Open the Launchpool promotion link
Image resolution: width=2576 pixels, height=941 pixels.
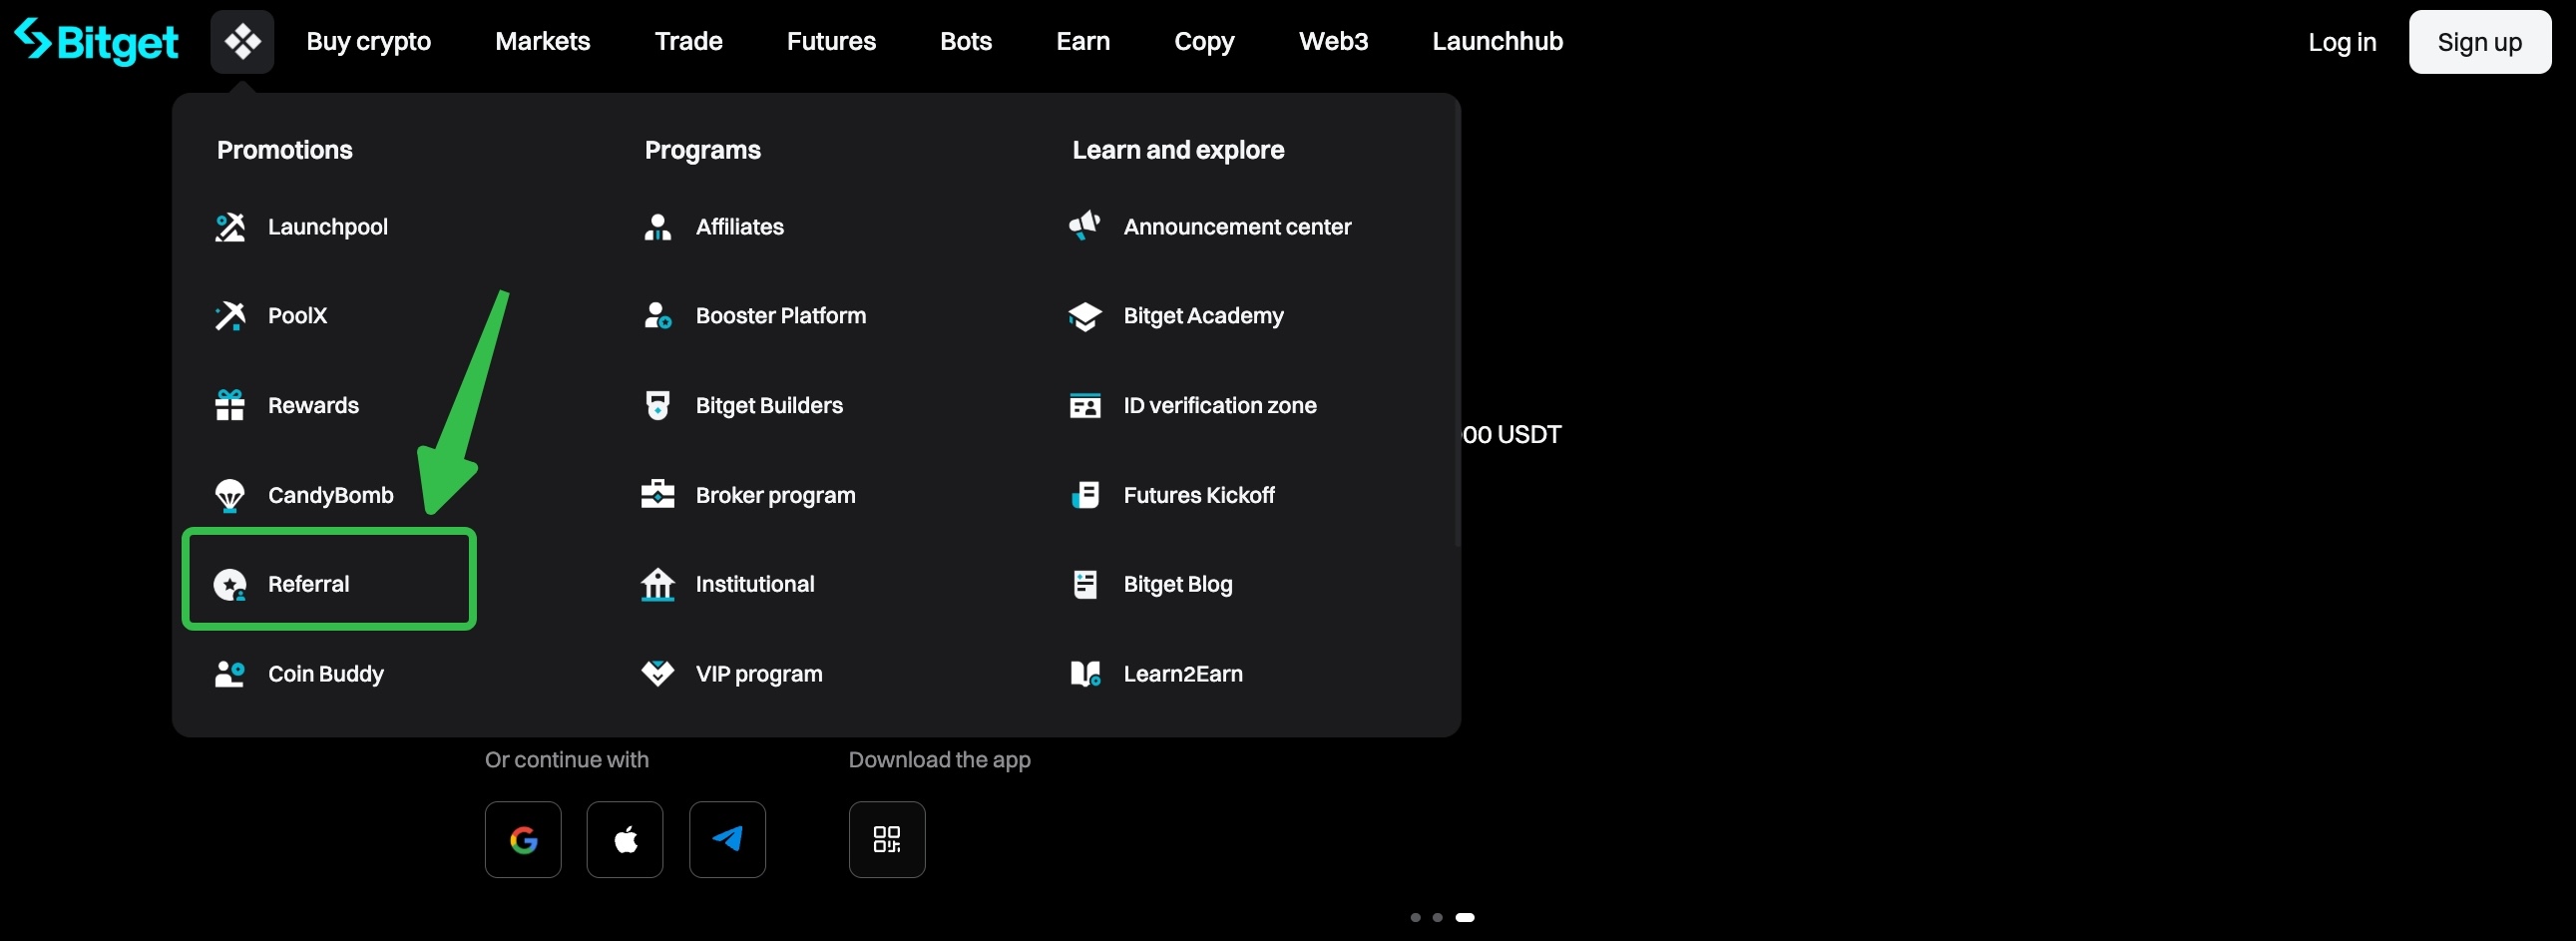coord(328,227)
